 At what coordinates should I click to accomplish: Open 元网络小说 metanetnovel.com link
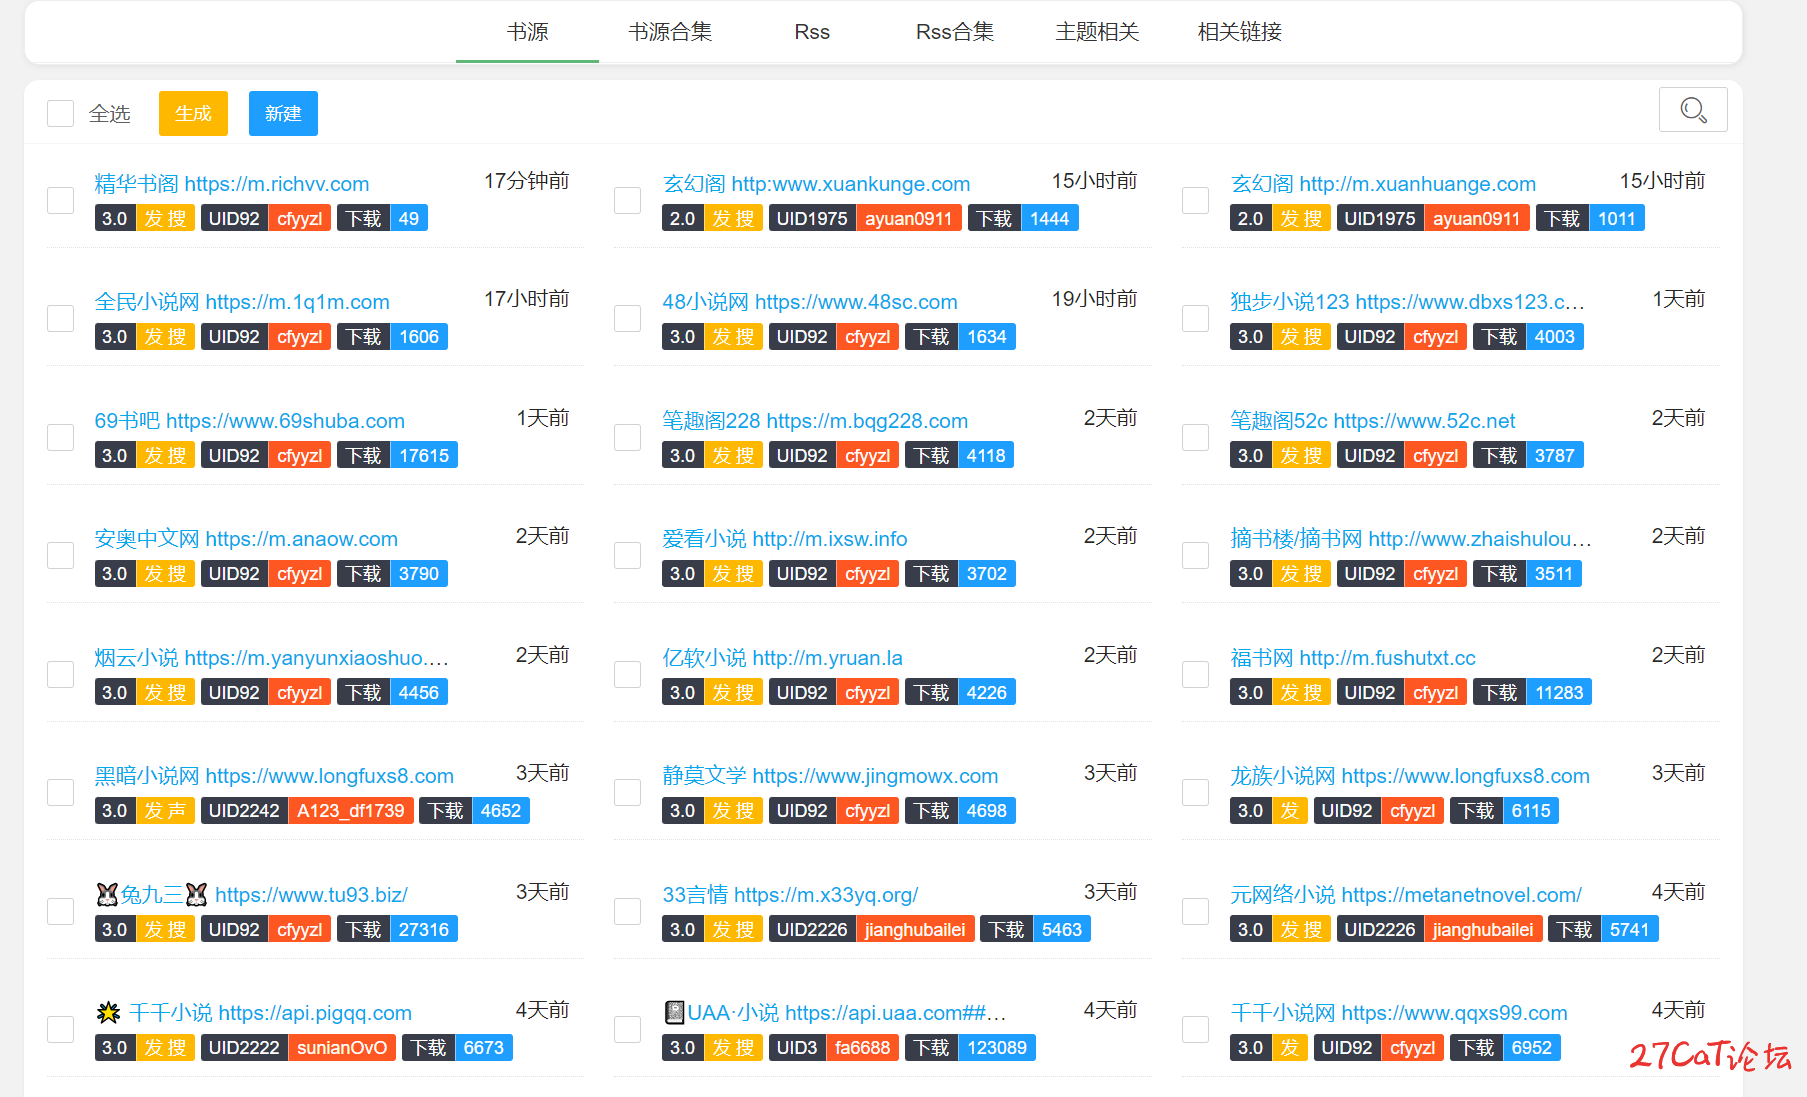click(1406, 895)
